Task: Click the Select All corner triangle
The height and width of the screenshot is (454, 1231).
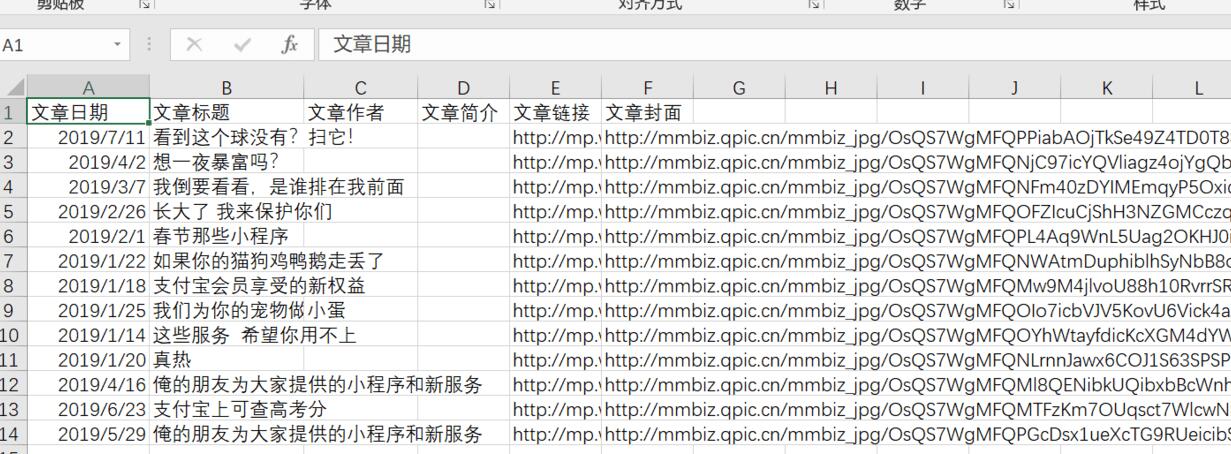Action: click(x=13, y=88)
